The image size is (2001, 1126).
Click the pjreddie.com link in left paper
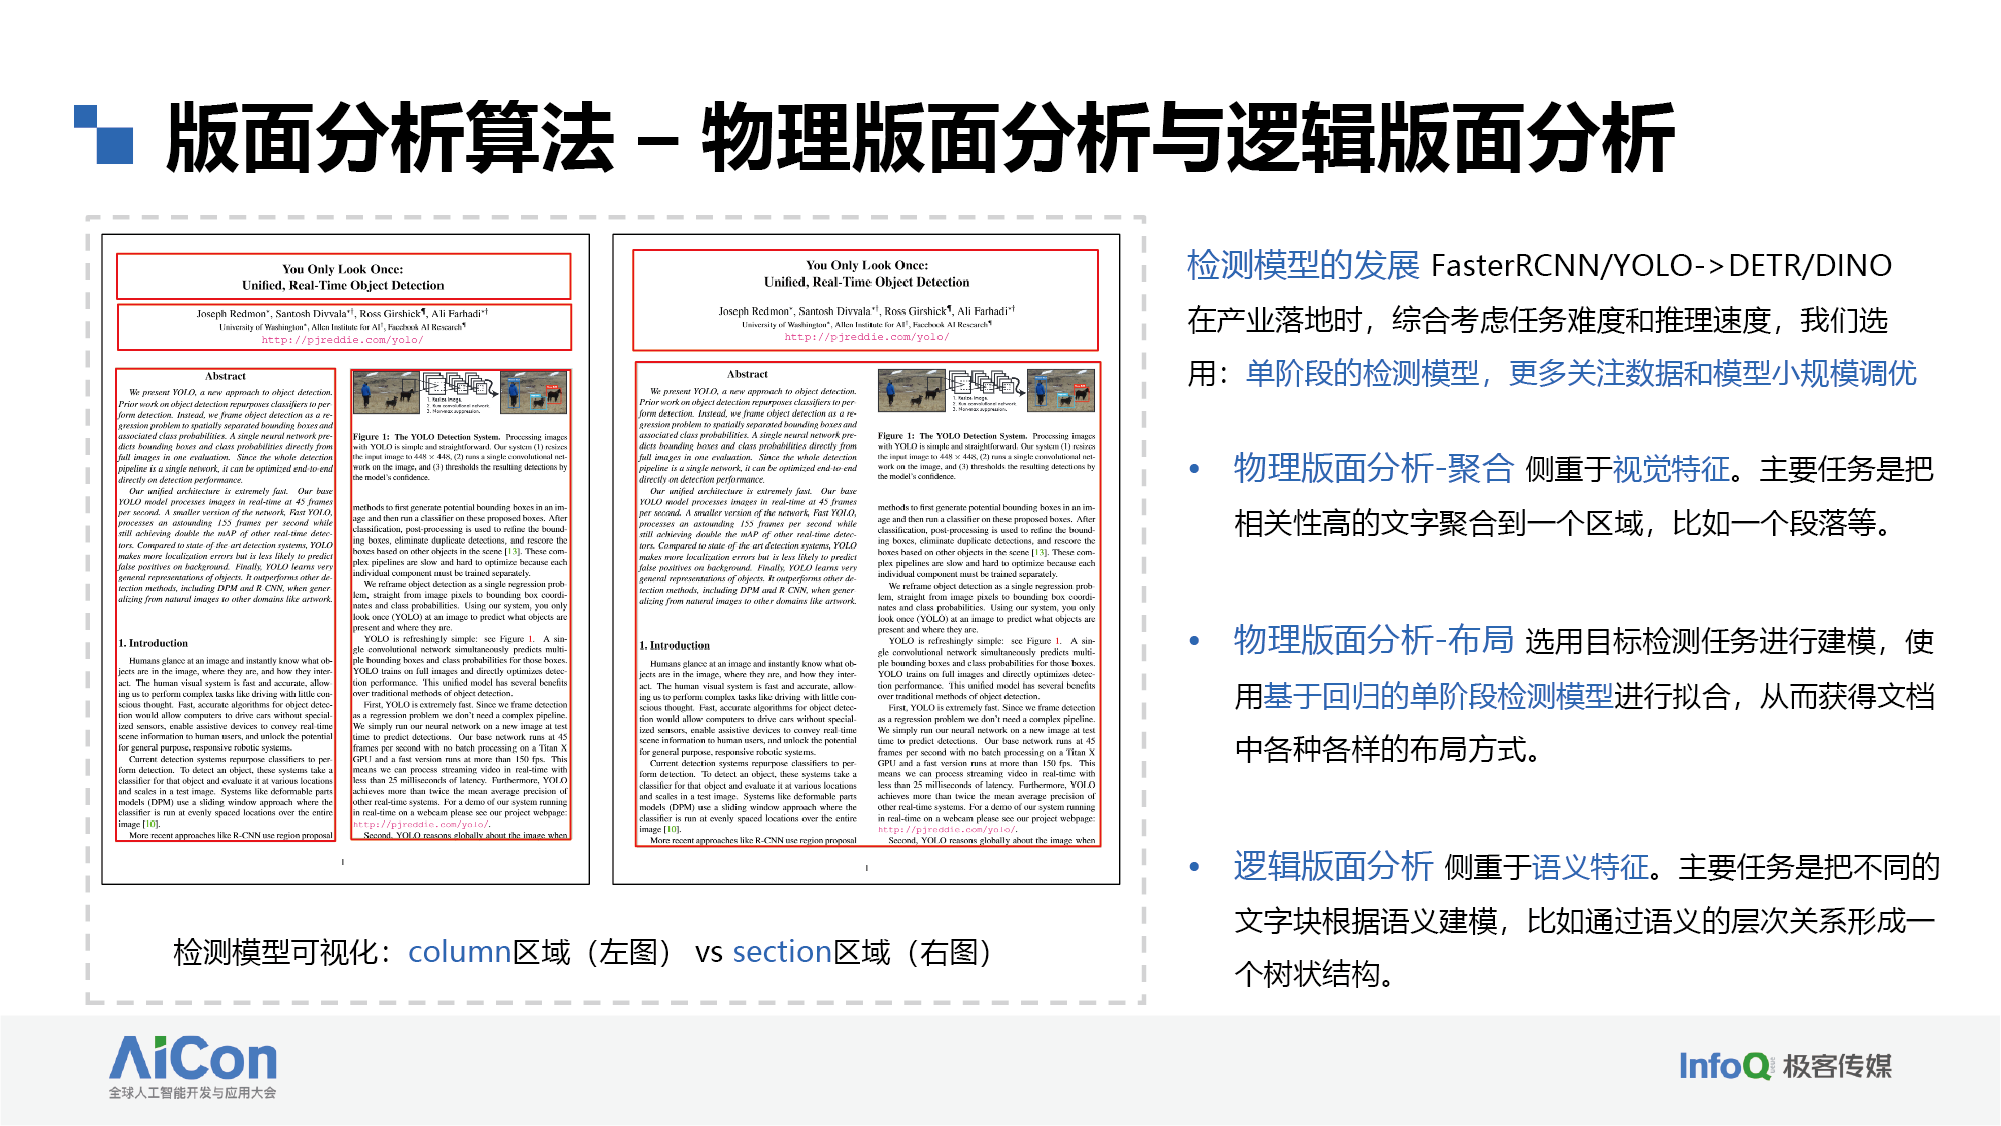(342, 340)
